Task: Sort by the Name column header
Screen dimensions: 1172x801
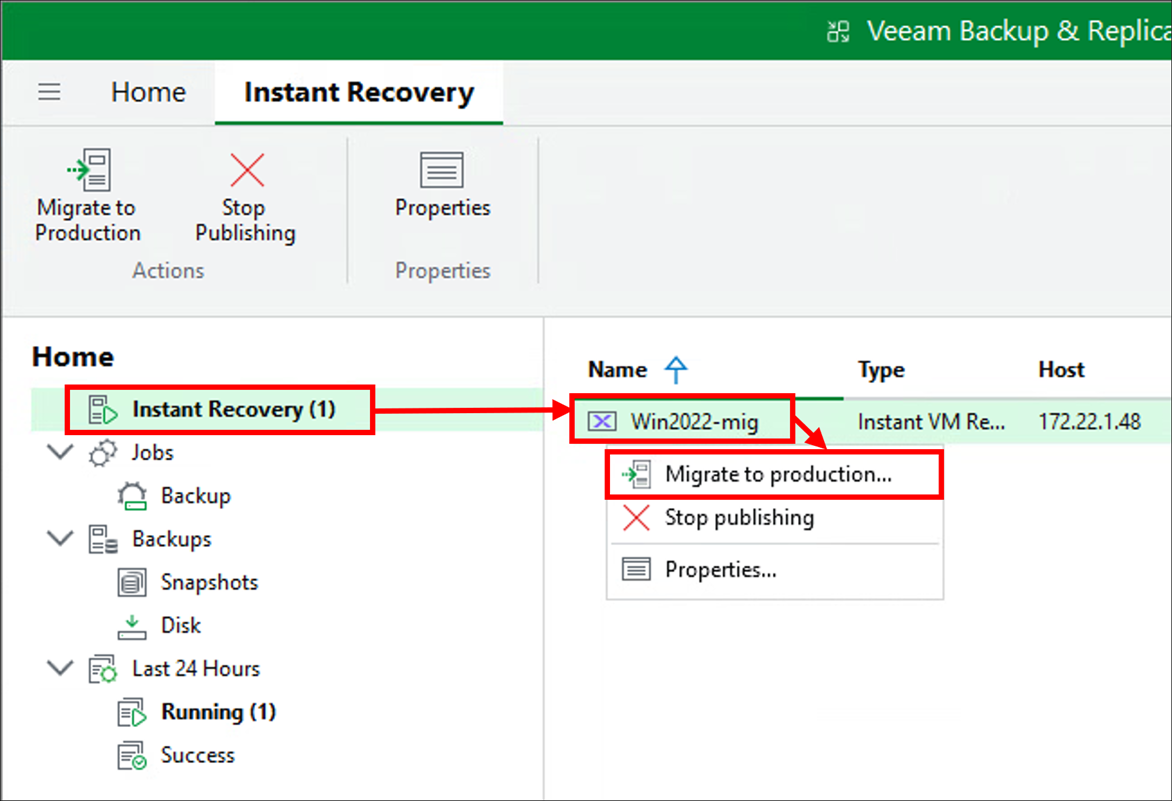Action: click(617, 370)
